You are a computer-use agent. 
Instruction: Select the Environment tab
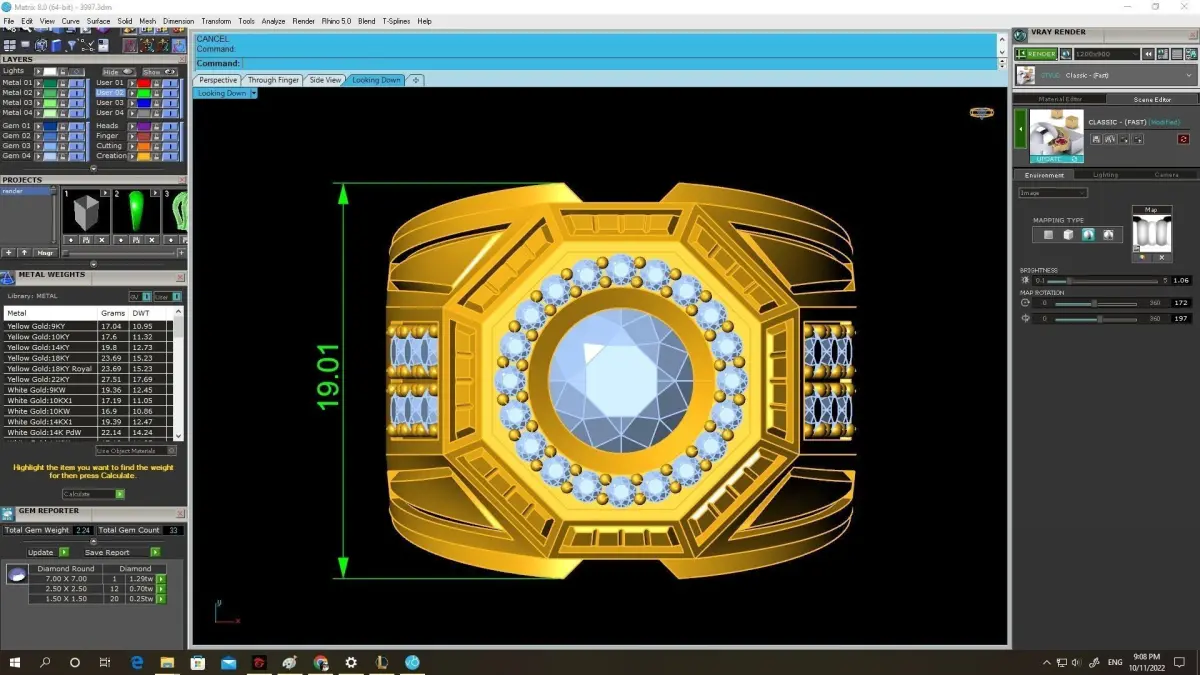click(1044, 175)
